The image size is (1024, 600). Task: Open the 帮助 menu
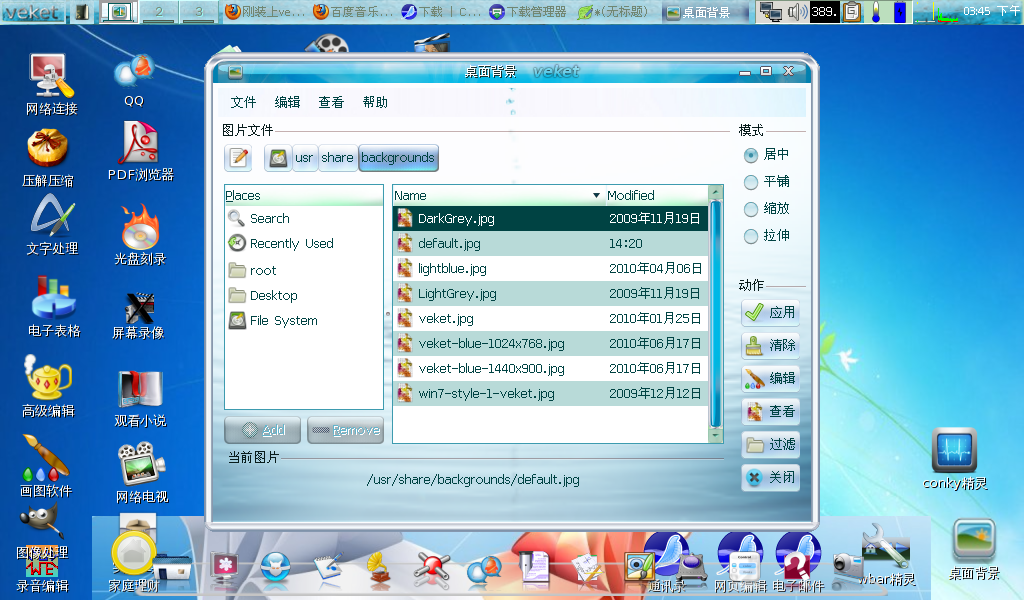point(376,103)
